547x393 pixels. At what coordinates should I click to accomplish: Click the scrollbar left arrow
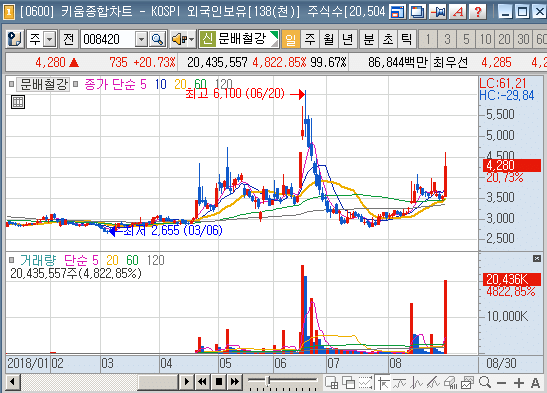[x=13, y=382]
